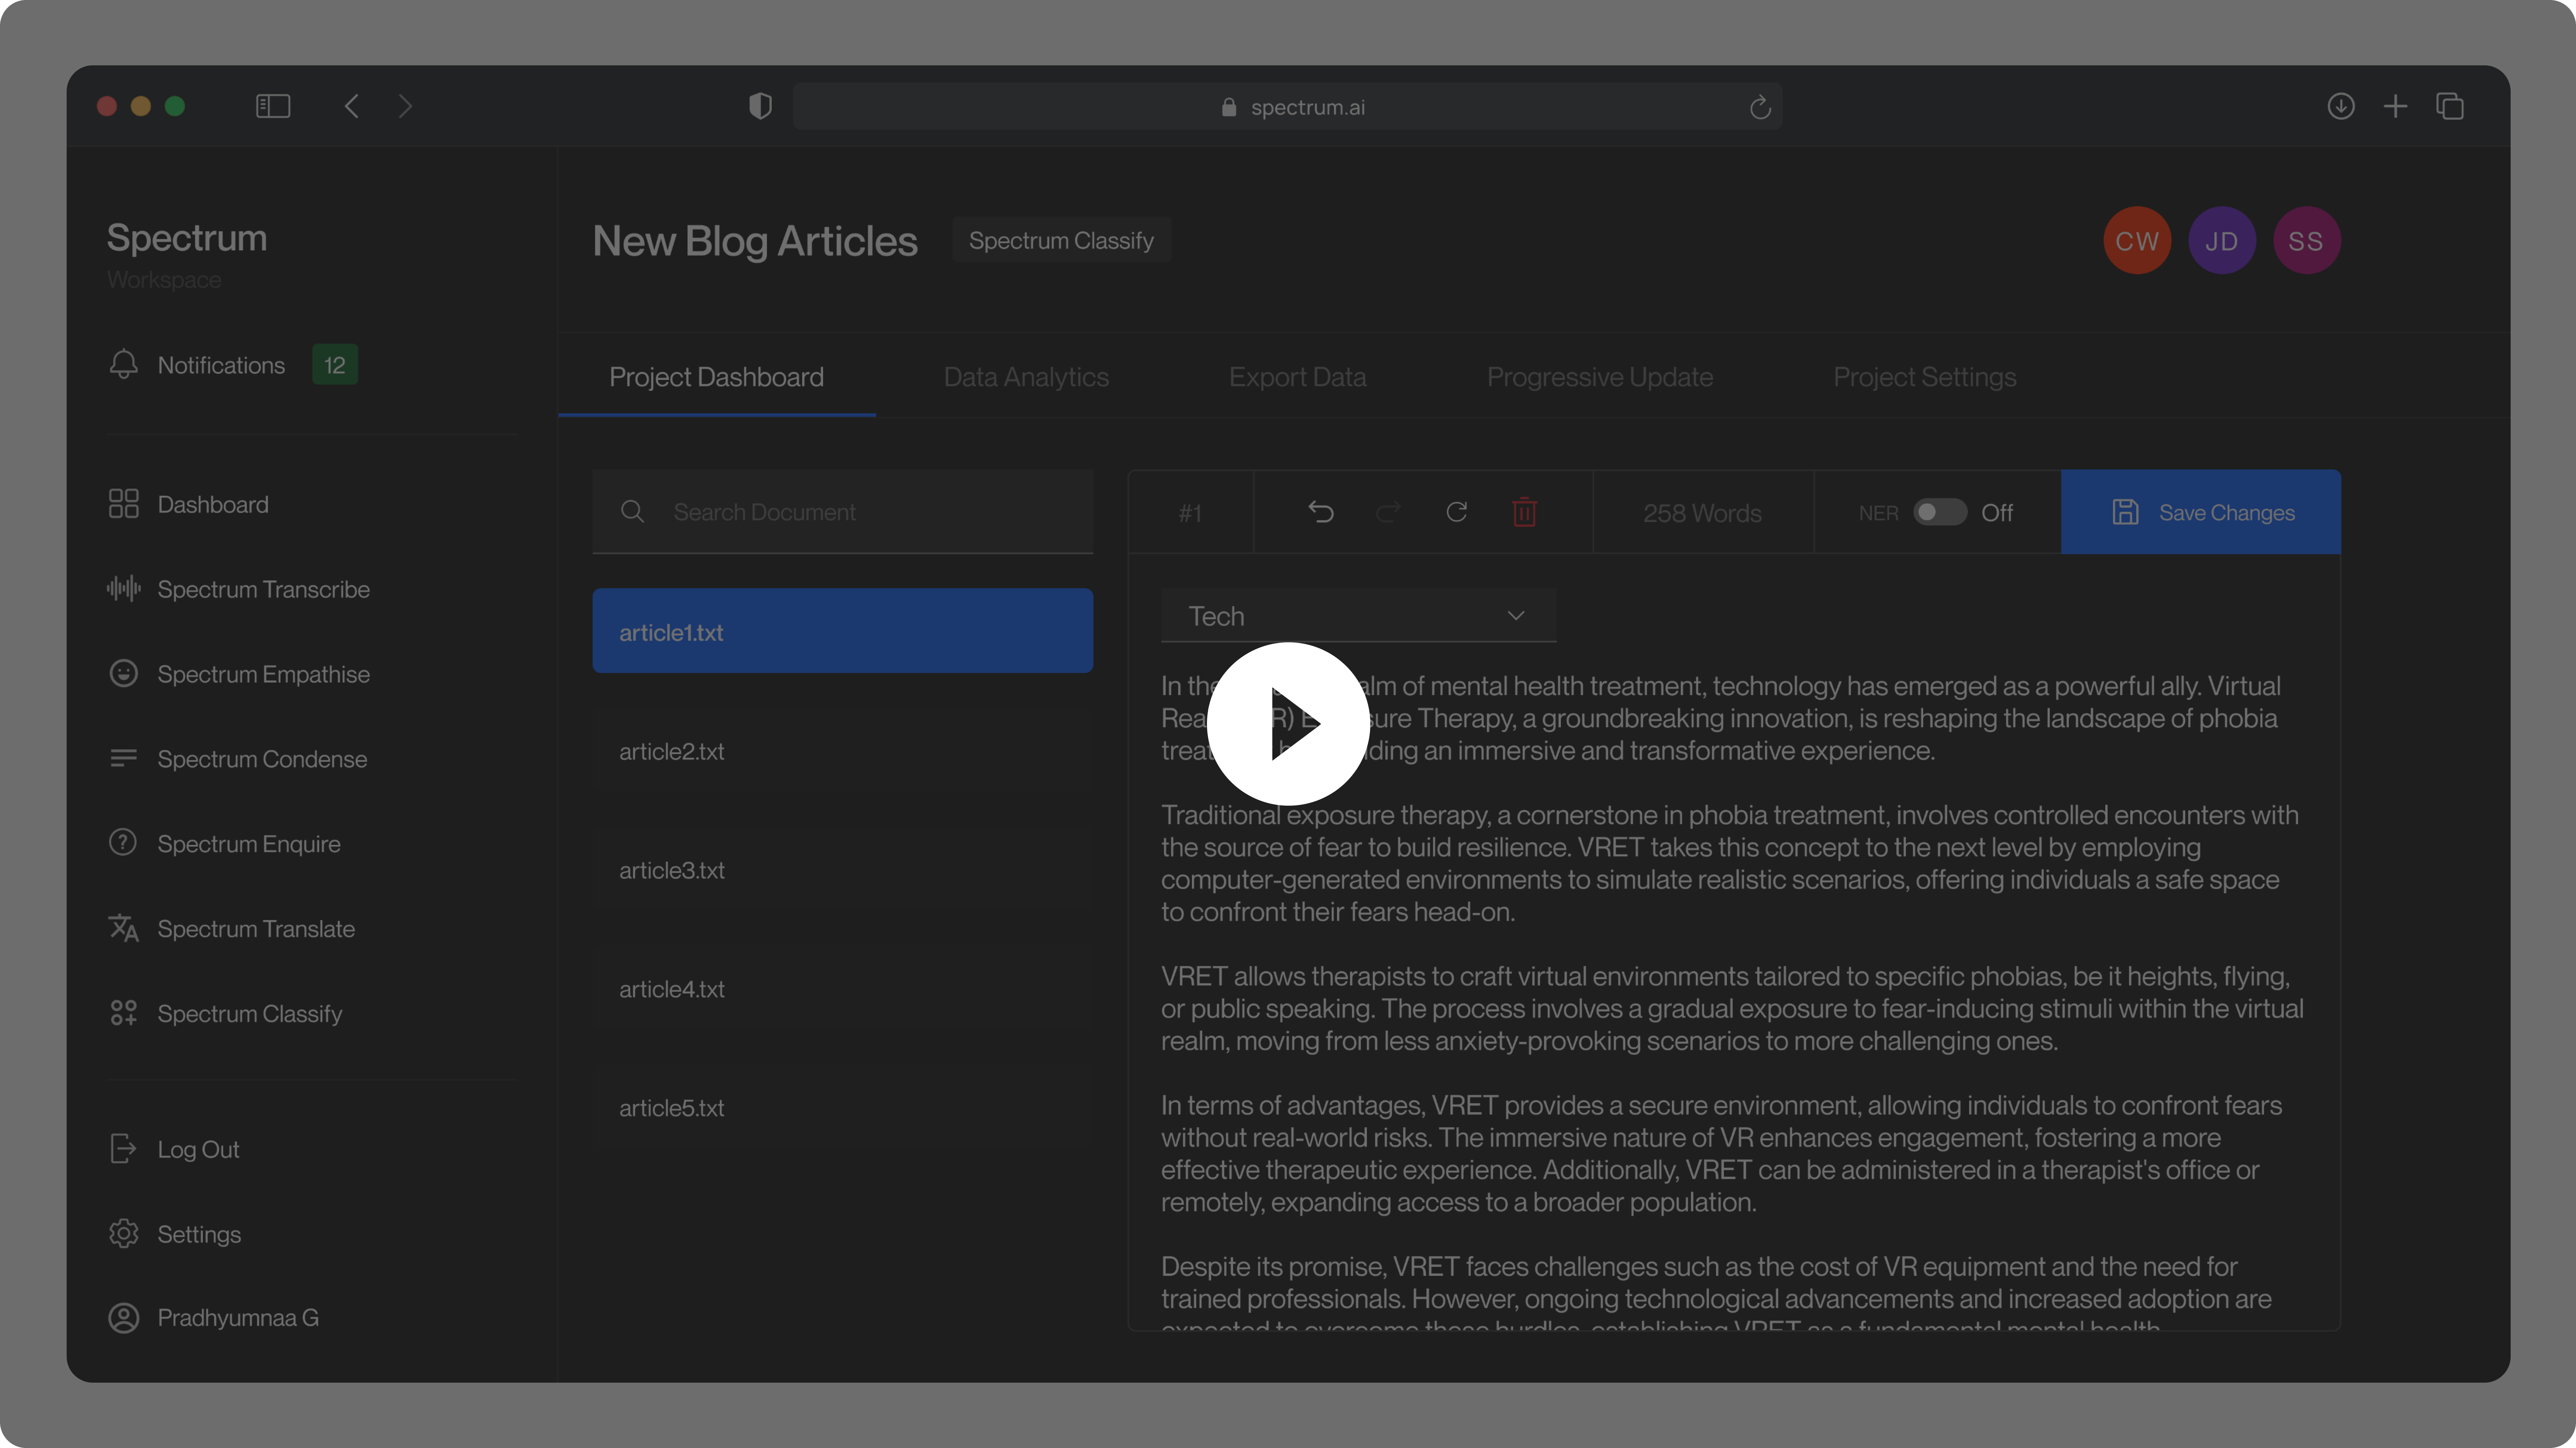Select Spectrum Enquire question mark icon
The image size is (2576, 1448).
tap(123, 843)
